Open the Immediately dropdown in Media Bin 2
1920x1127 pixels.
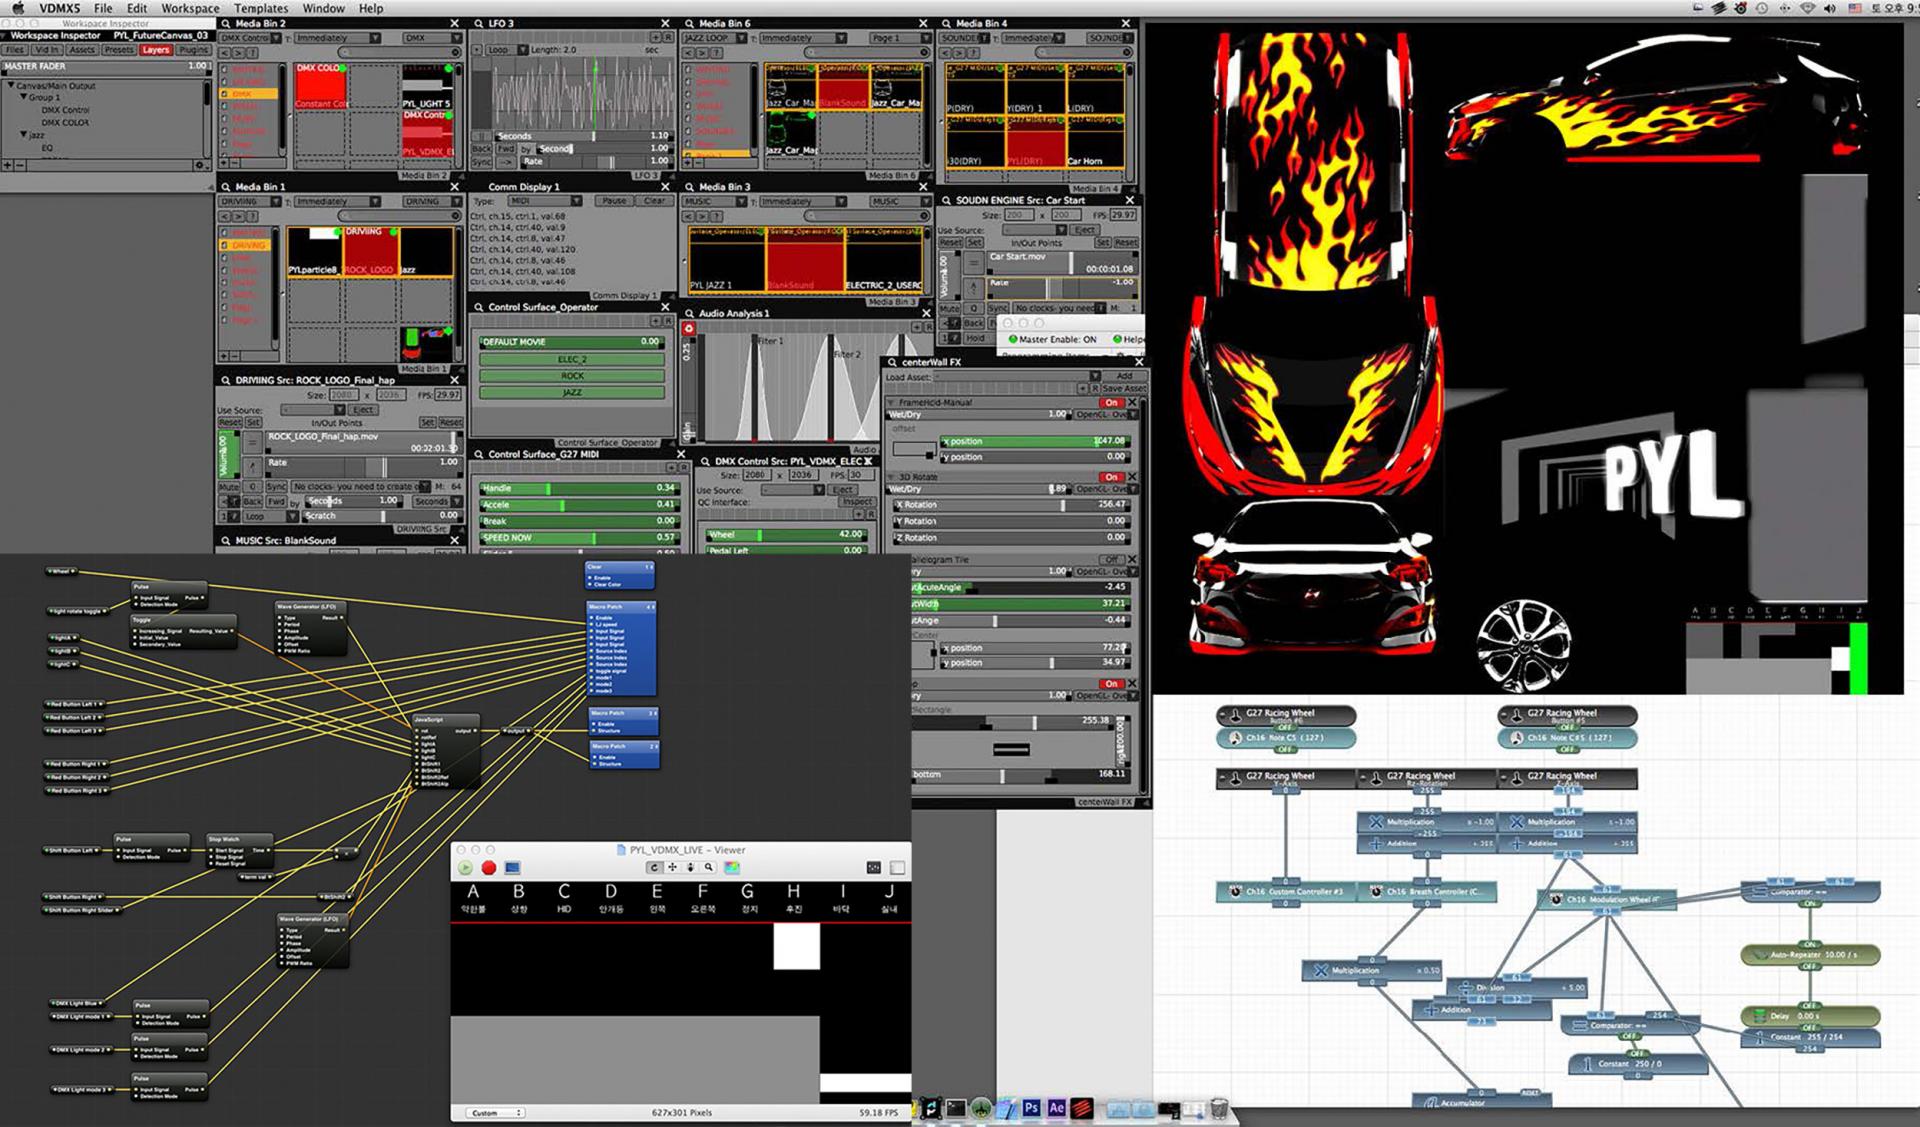pyautogui.click(x=337, y=38)
